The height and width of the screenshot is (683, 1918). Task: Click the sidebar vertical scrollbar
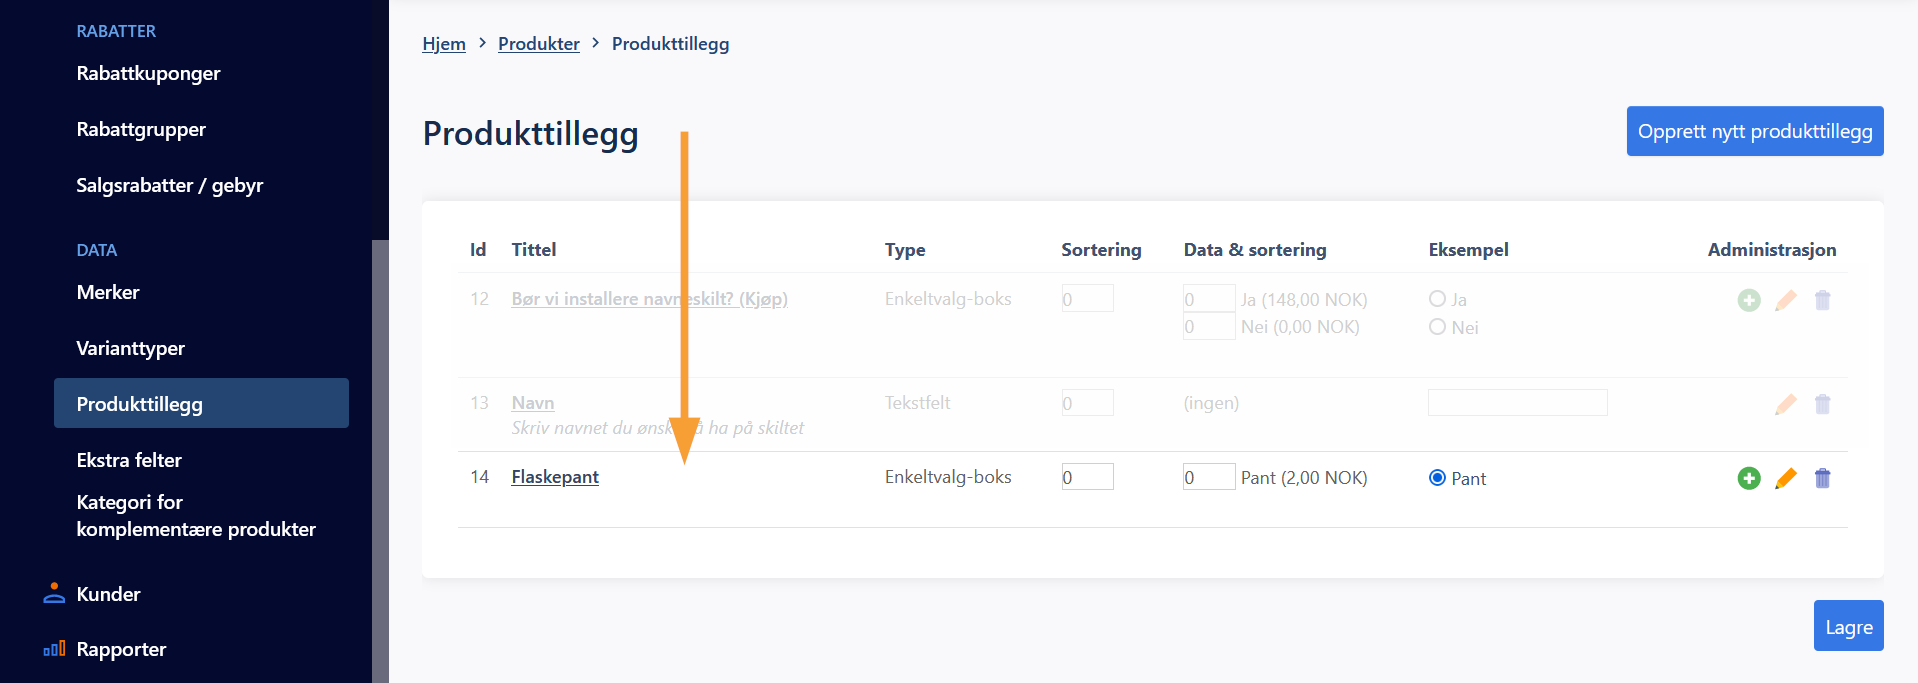point(380,461)
